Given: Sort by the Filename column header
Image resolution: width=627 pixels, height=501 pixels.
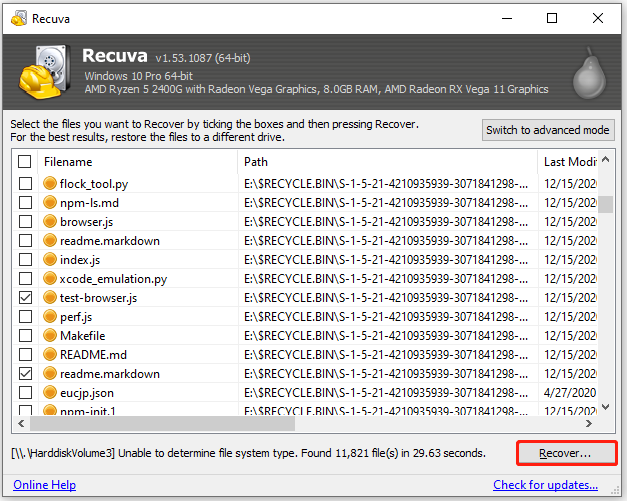Looking at the screenshot, I should 138,162.
